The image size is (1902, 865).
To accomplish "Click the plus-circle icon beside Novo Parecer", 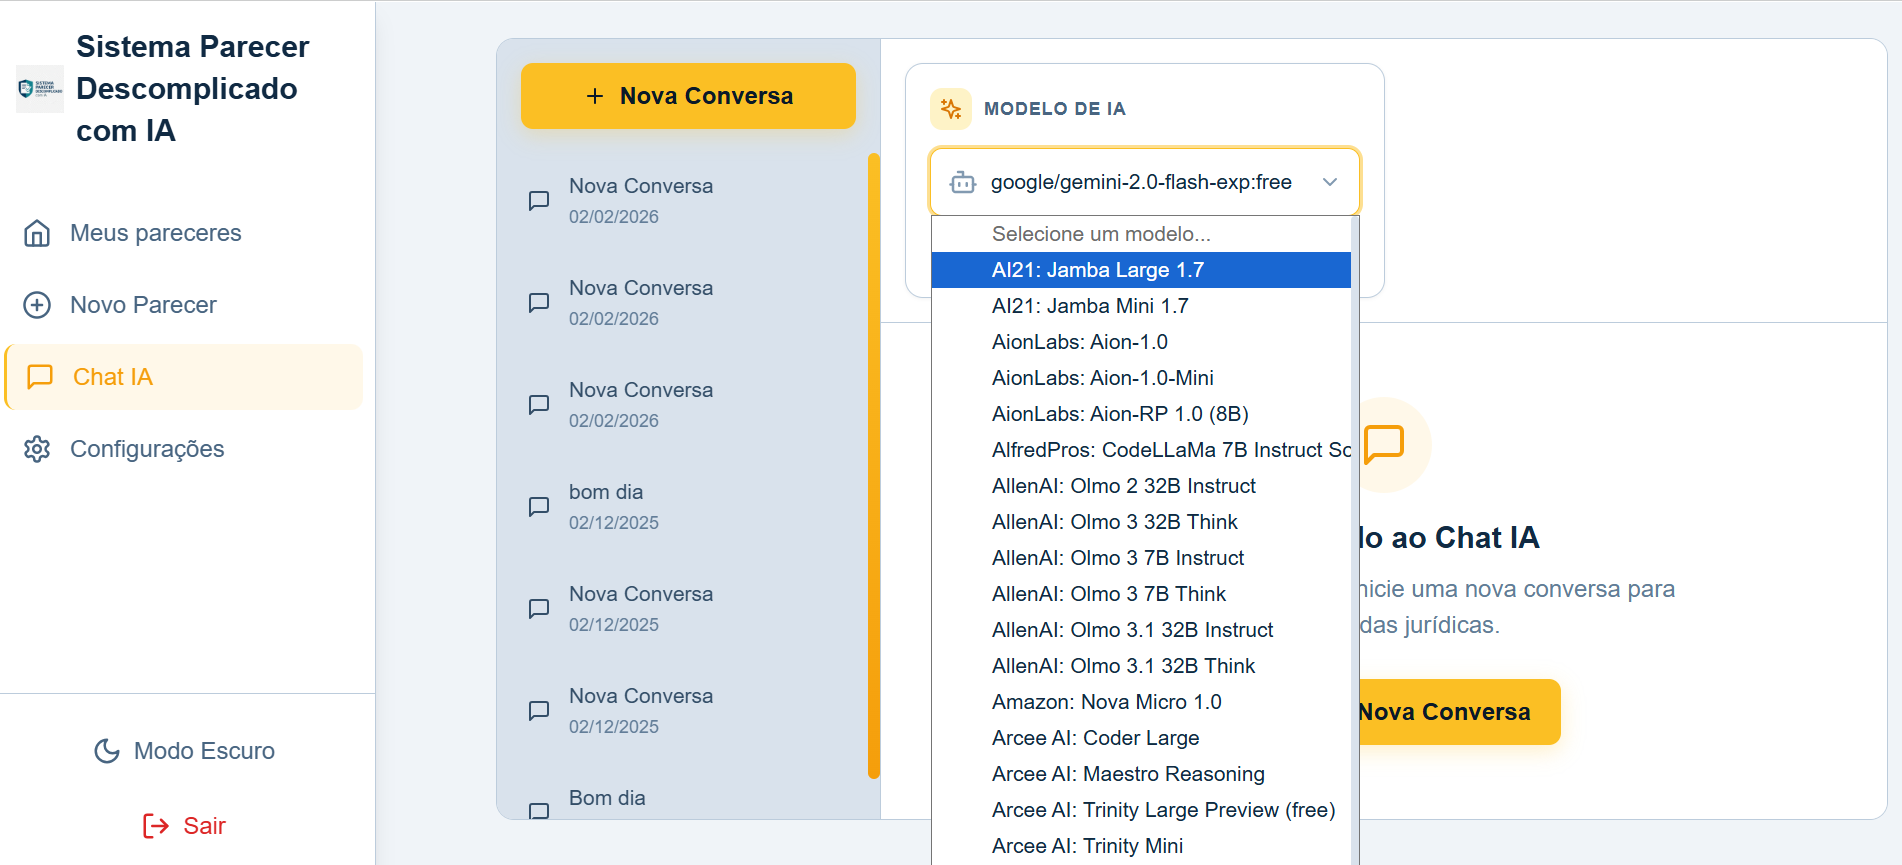I will (x=37, y=305).
